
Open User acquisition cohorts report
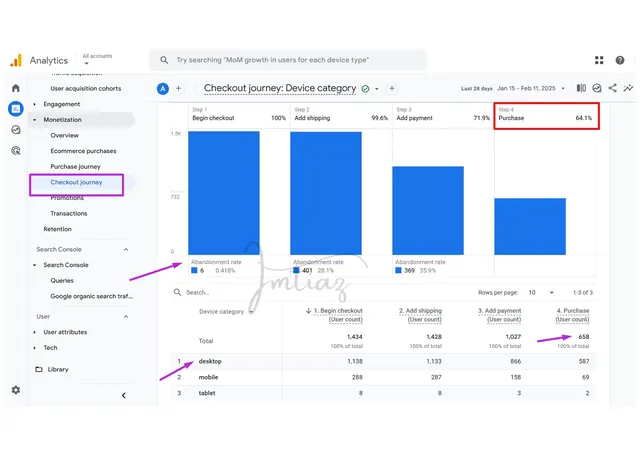click(x=86, y=88)
